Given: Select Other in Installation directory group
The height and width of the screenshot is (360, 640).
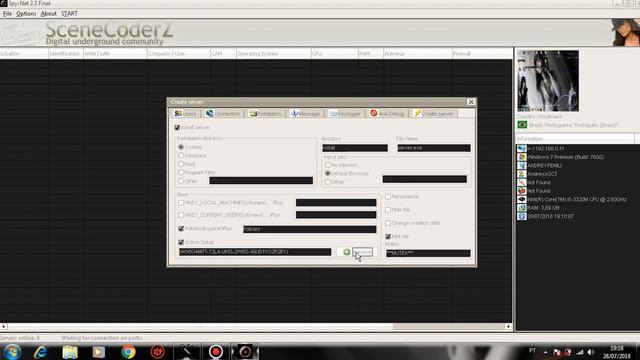Looking at the screenshot, I should (x=181, y=181).
